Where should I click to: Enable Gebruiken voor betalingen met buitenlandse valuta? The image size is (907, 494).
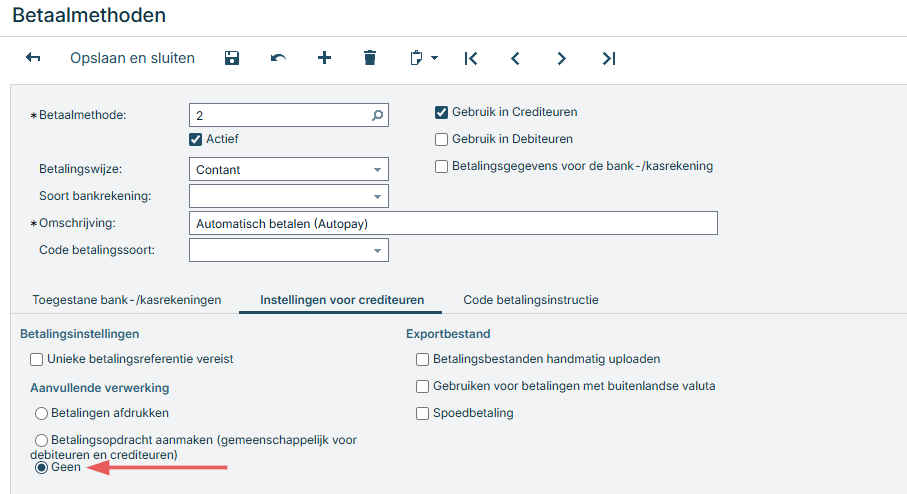pyautogui.click(x=422, y=386)
